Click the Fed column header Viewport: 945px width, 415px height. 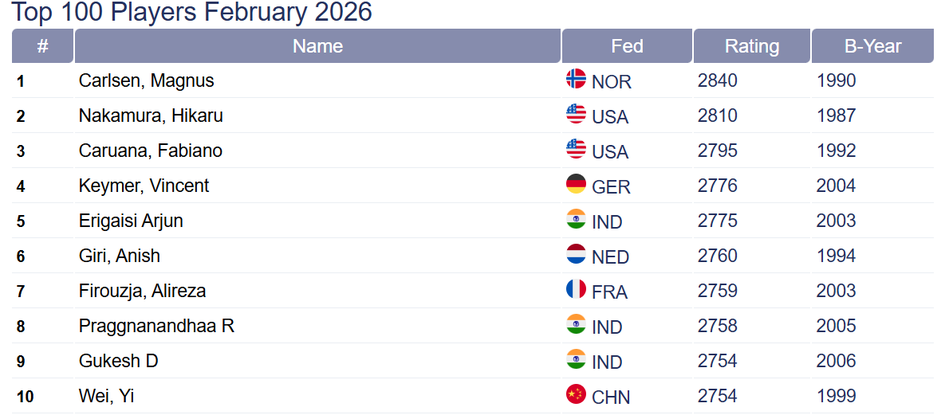[627, 46]
